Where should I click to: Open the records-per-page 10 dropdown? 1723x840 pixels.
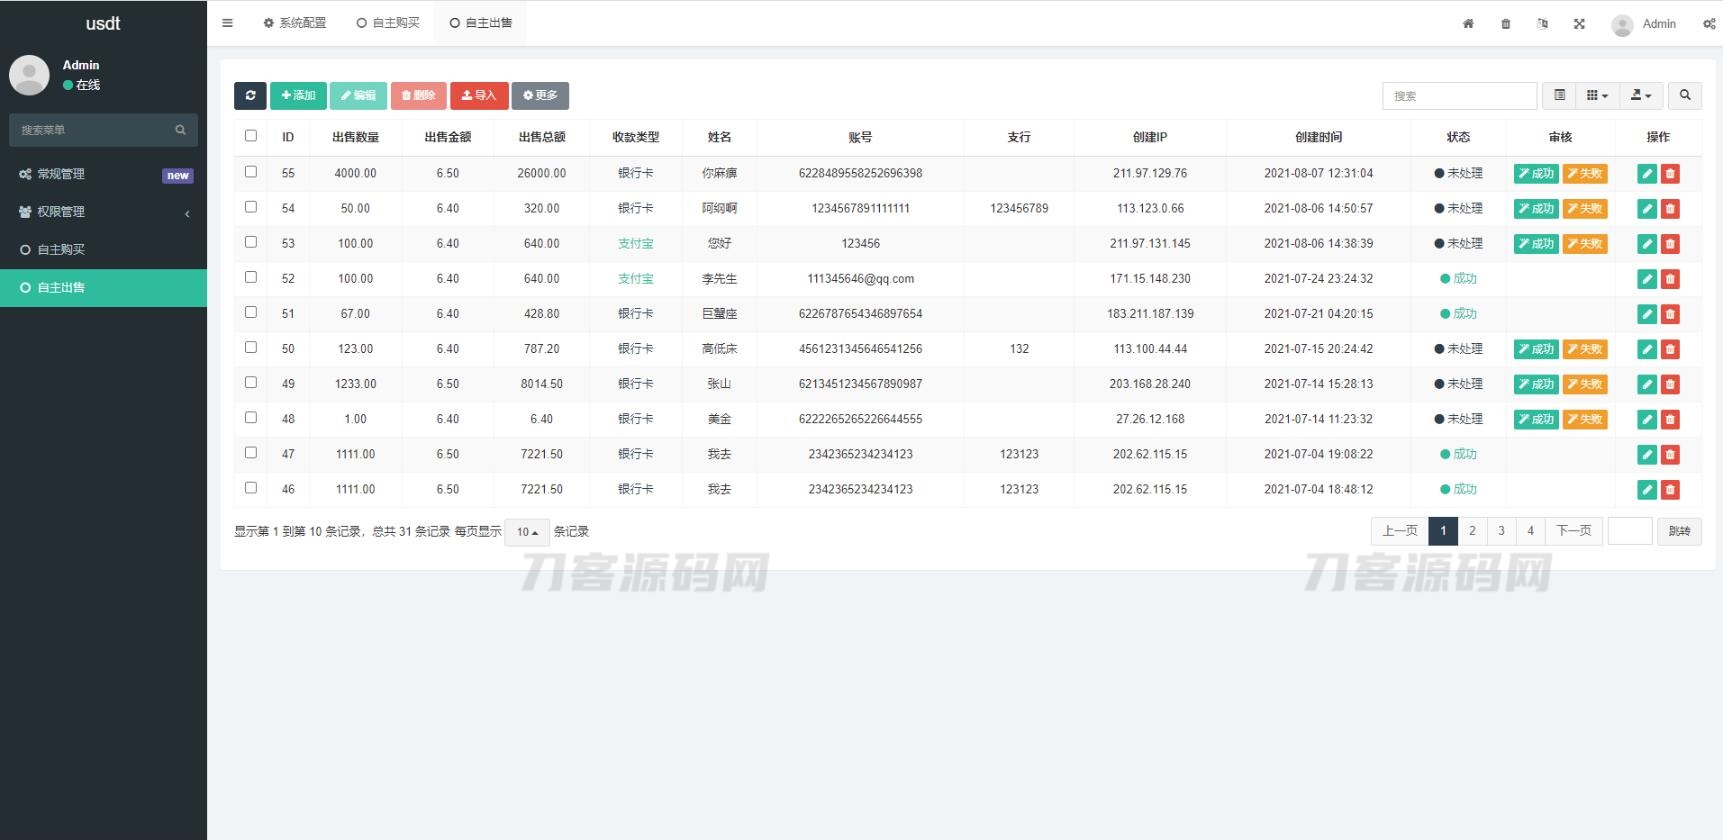[x=527, y=532]
